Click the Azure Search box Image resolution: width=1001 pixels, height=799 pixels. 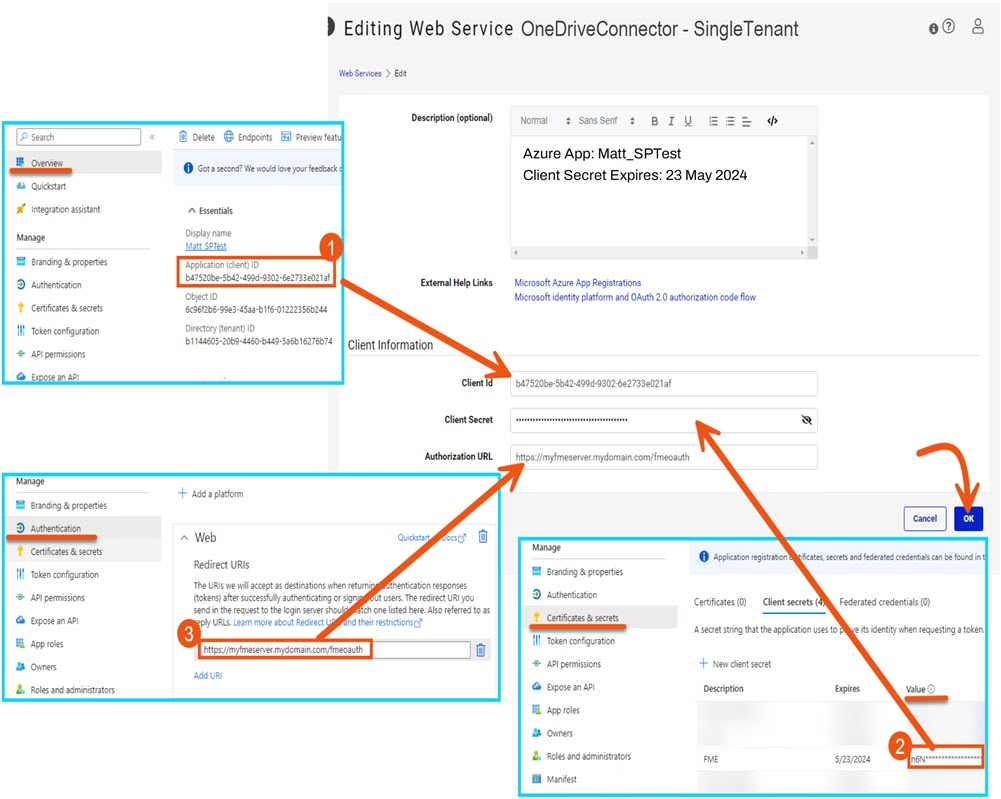(78, 137)
